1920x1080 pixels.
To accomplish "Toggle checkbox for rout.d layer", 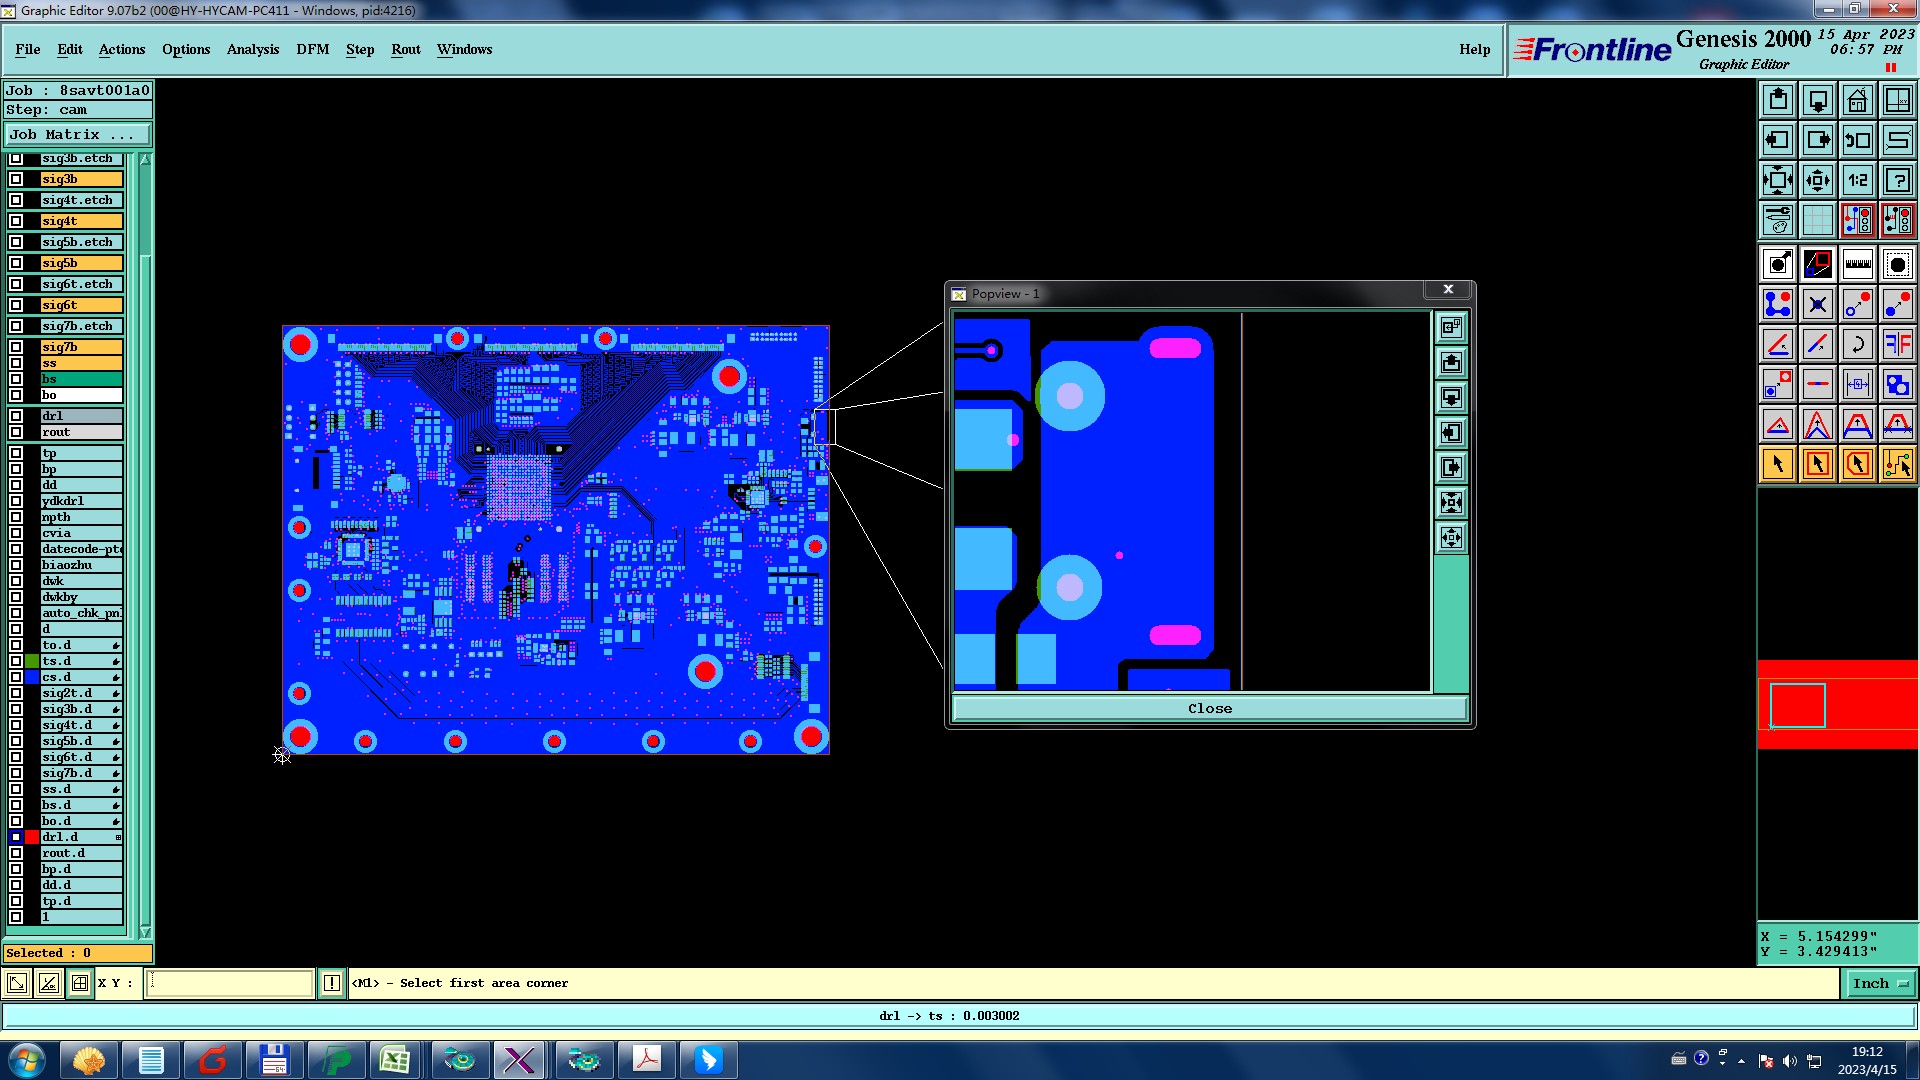I will 16,853.
